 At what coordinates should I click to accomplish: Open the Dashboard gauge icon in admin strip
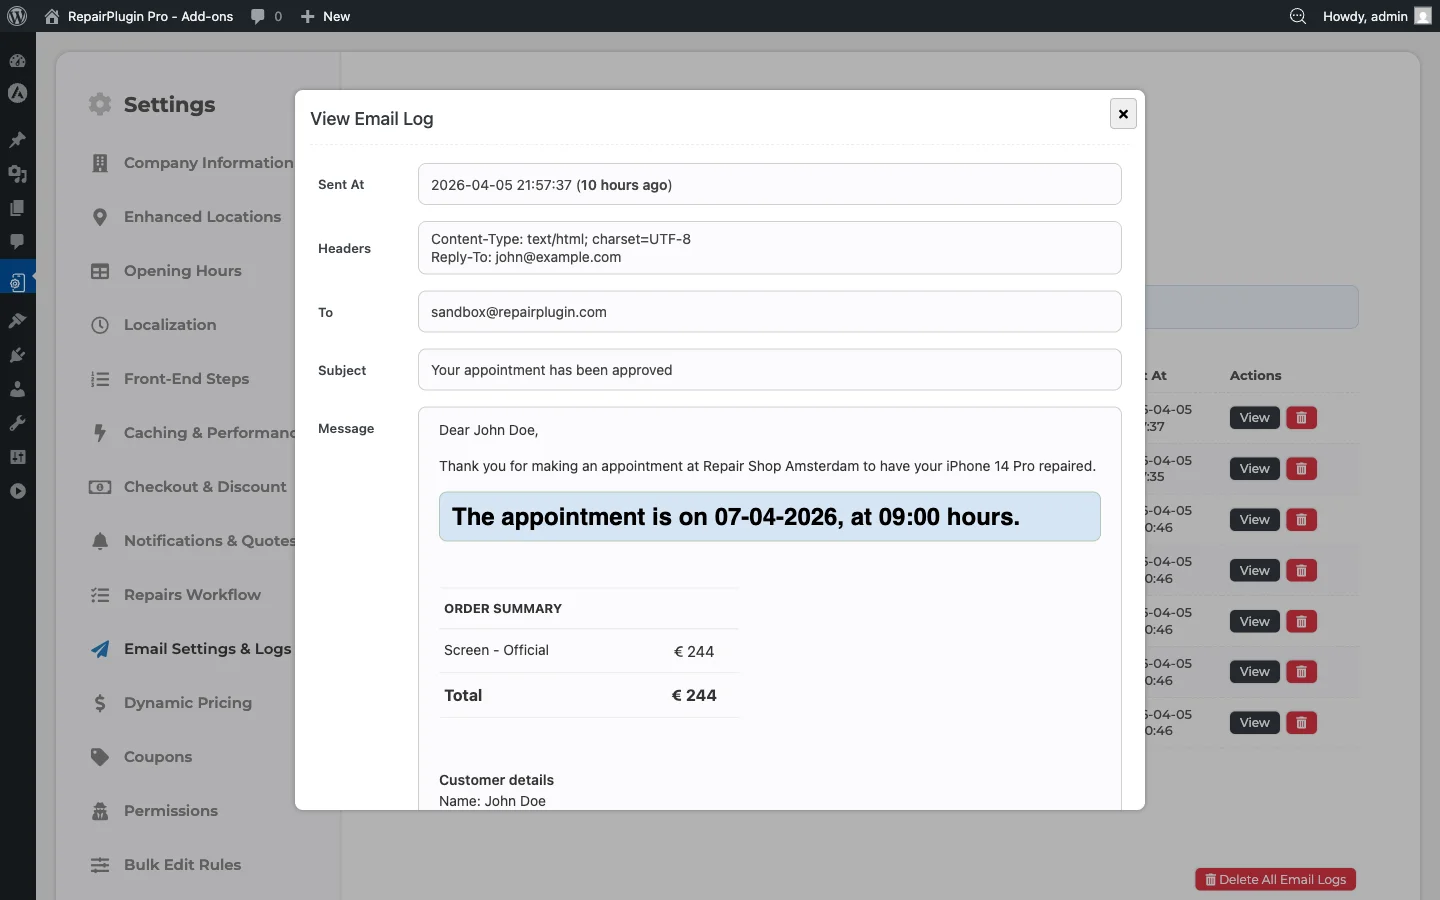[x=17, y=61]
